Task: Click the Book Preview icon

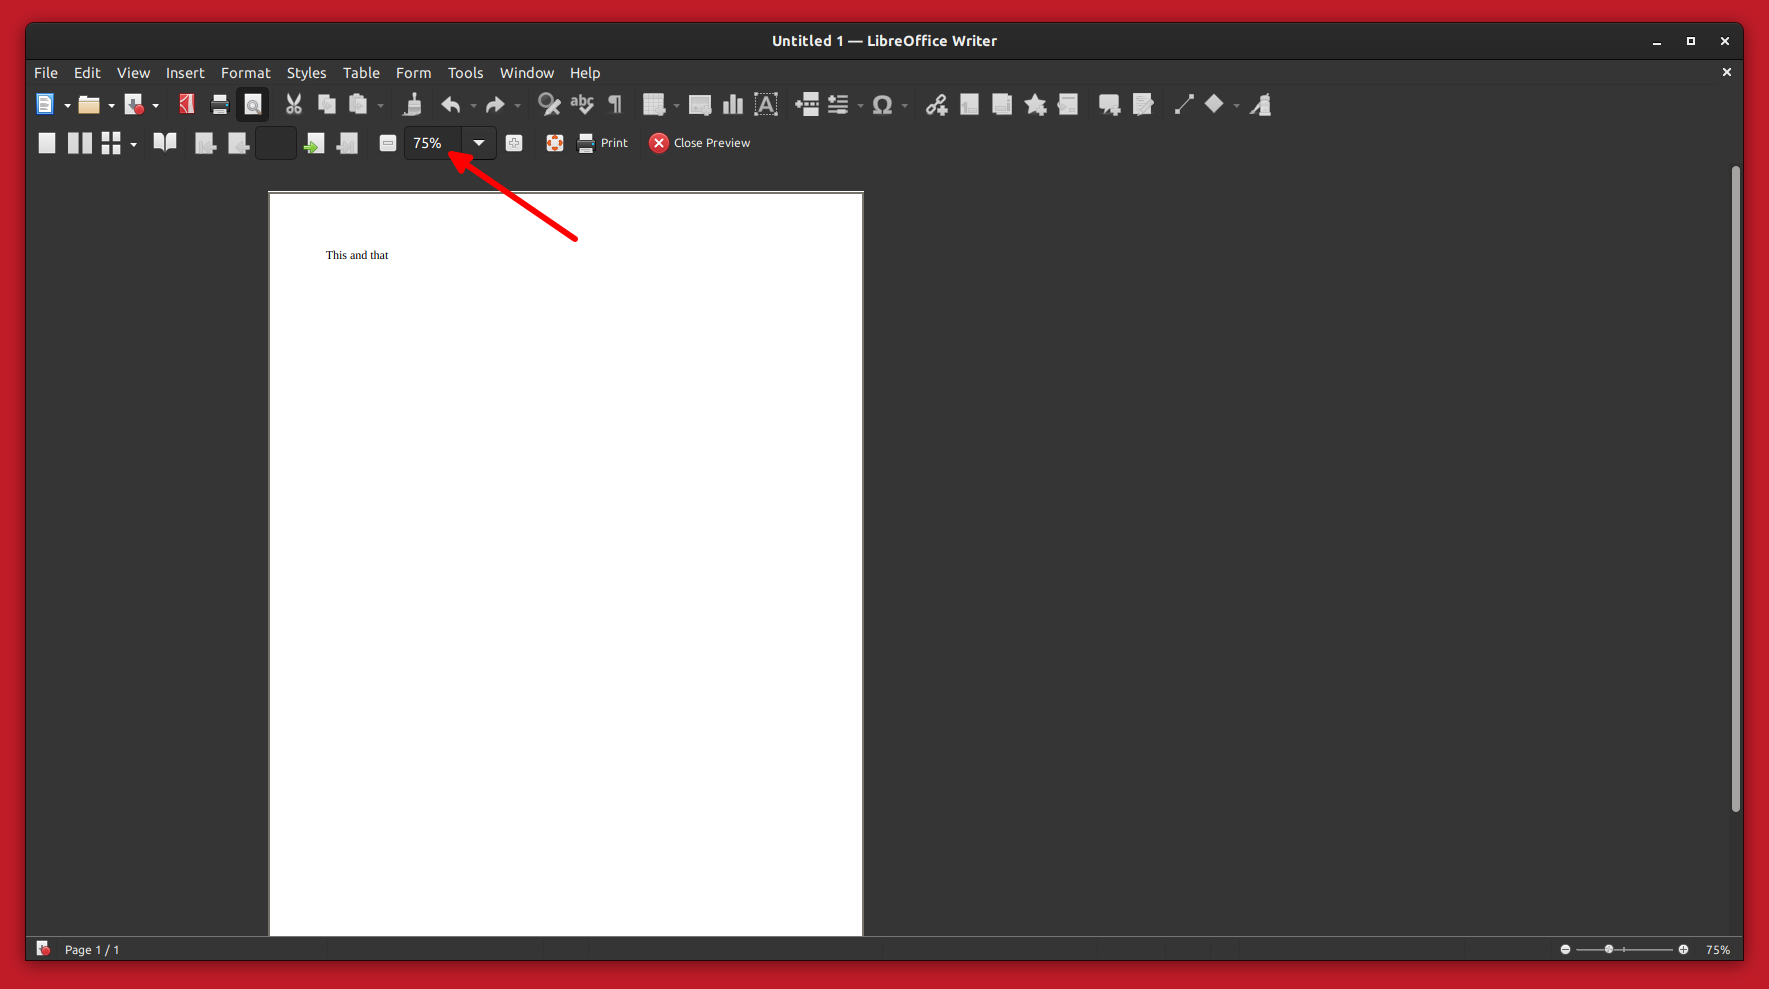Action: (x=165, y=143)
